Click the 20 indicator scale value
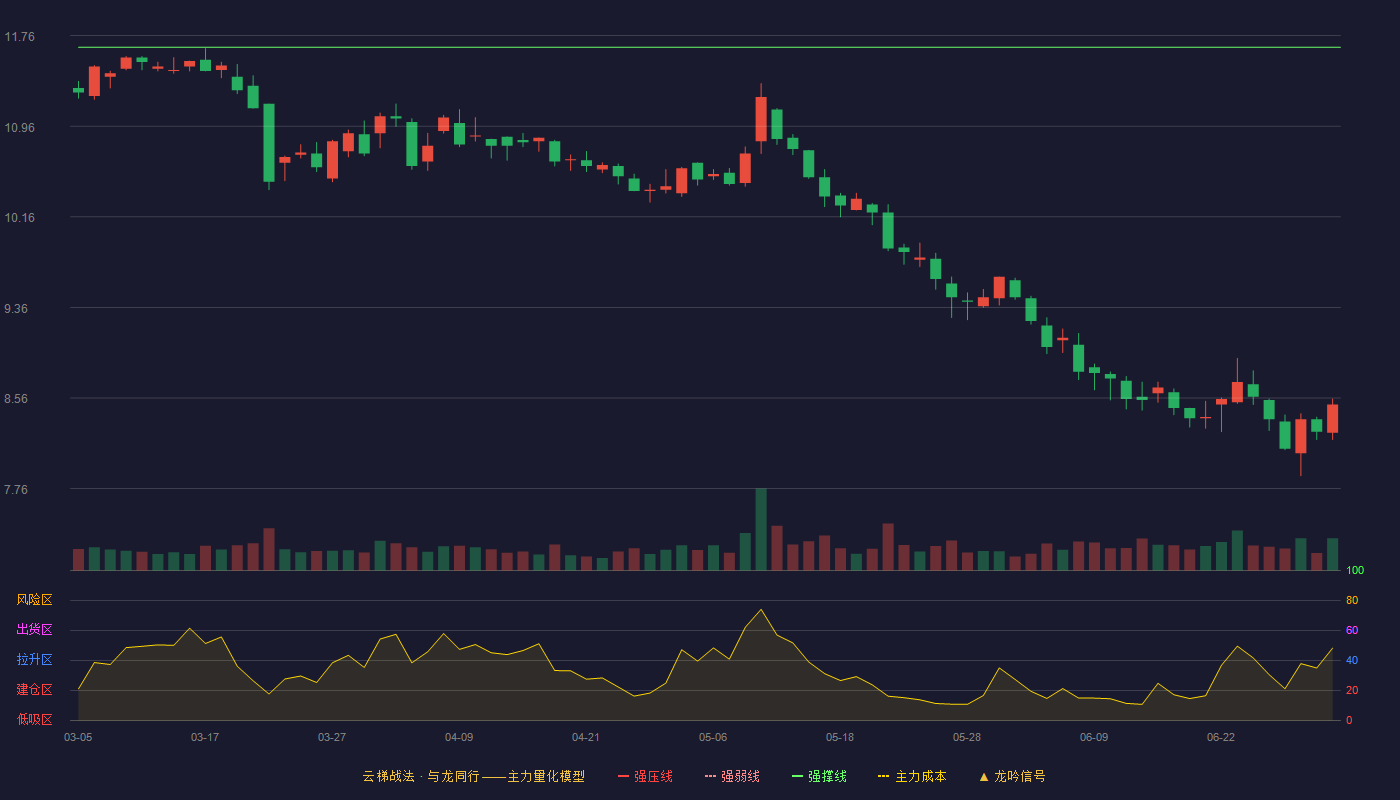 tap(1352, 690)
